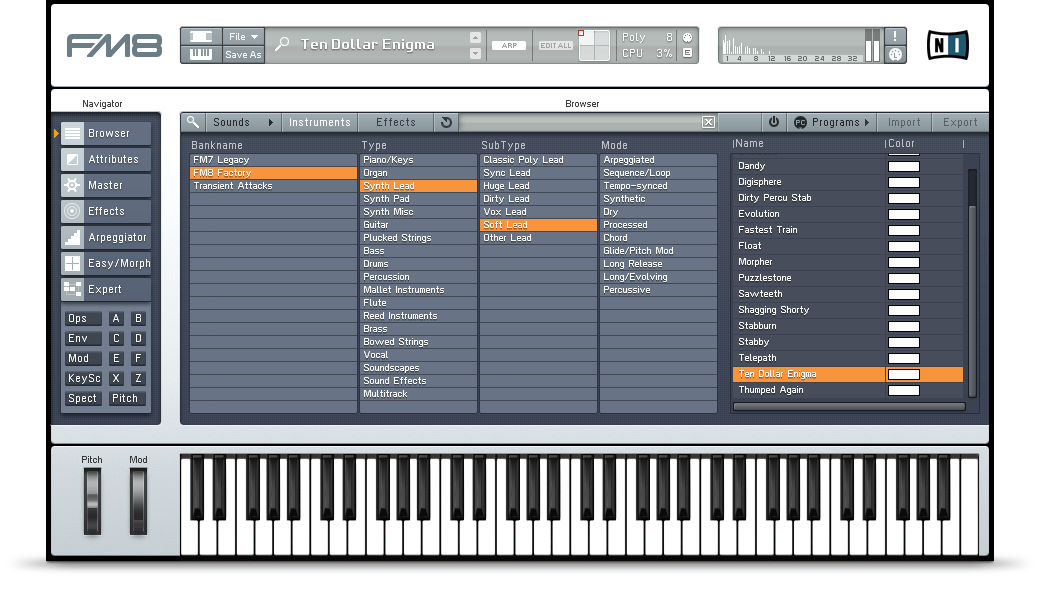Open the Arpeggiator page

[106, 237]
